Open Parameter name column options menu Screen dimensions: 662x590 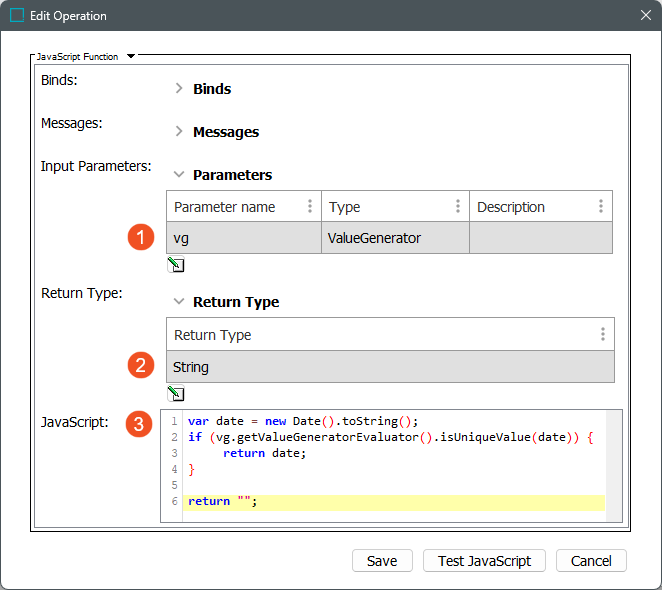309,207
